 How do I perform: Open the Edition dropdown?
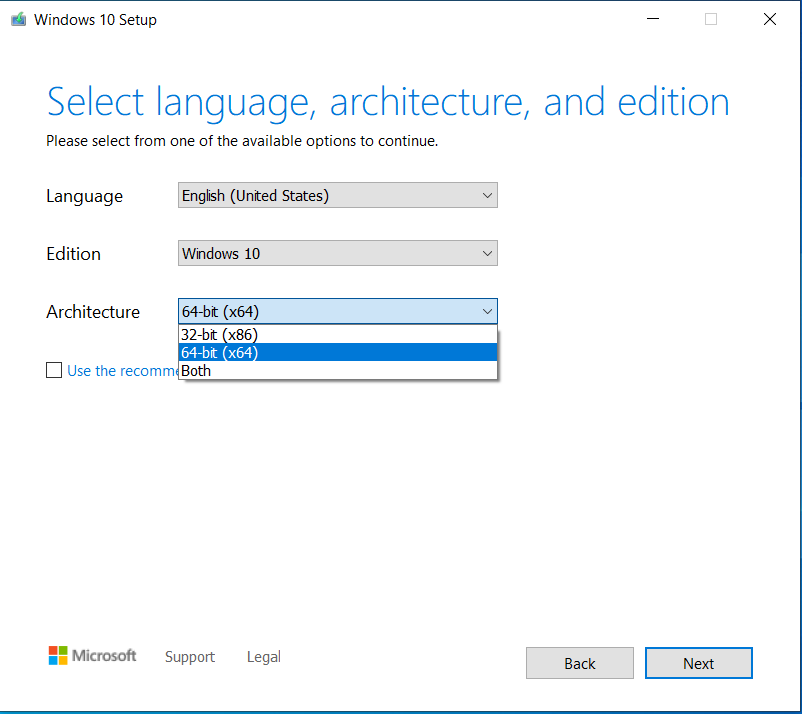coord(338,253)
